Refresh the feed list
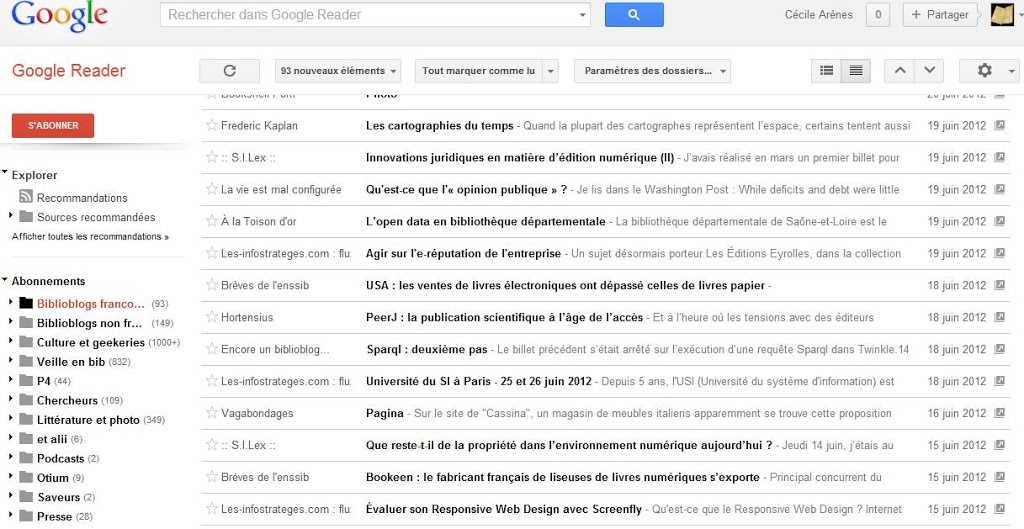Image resolution: width=1024 pixels, height=529 pixels. click(x=229, y=71)
